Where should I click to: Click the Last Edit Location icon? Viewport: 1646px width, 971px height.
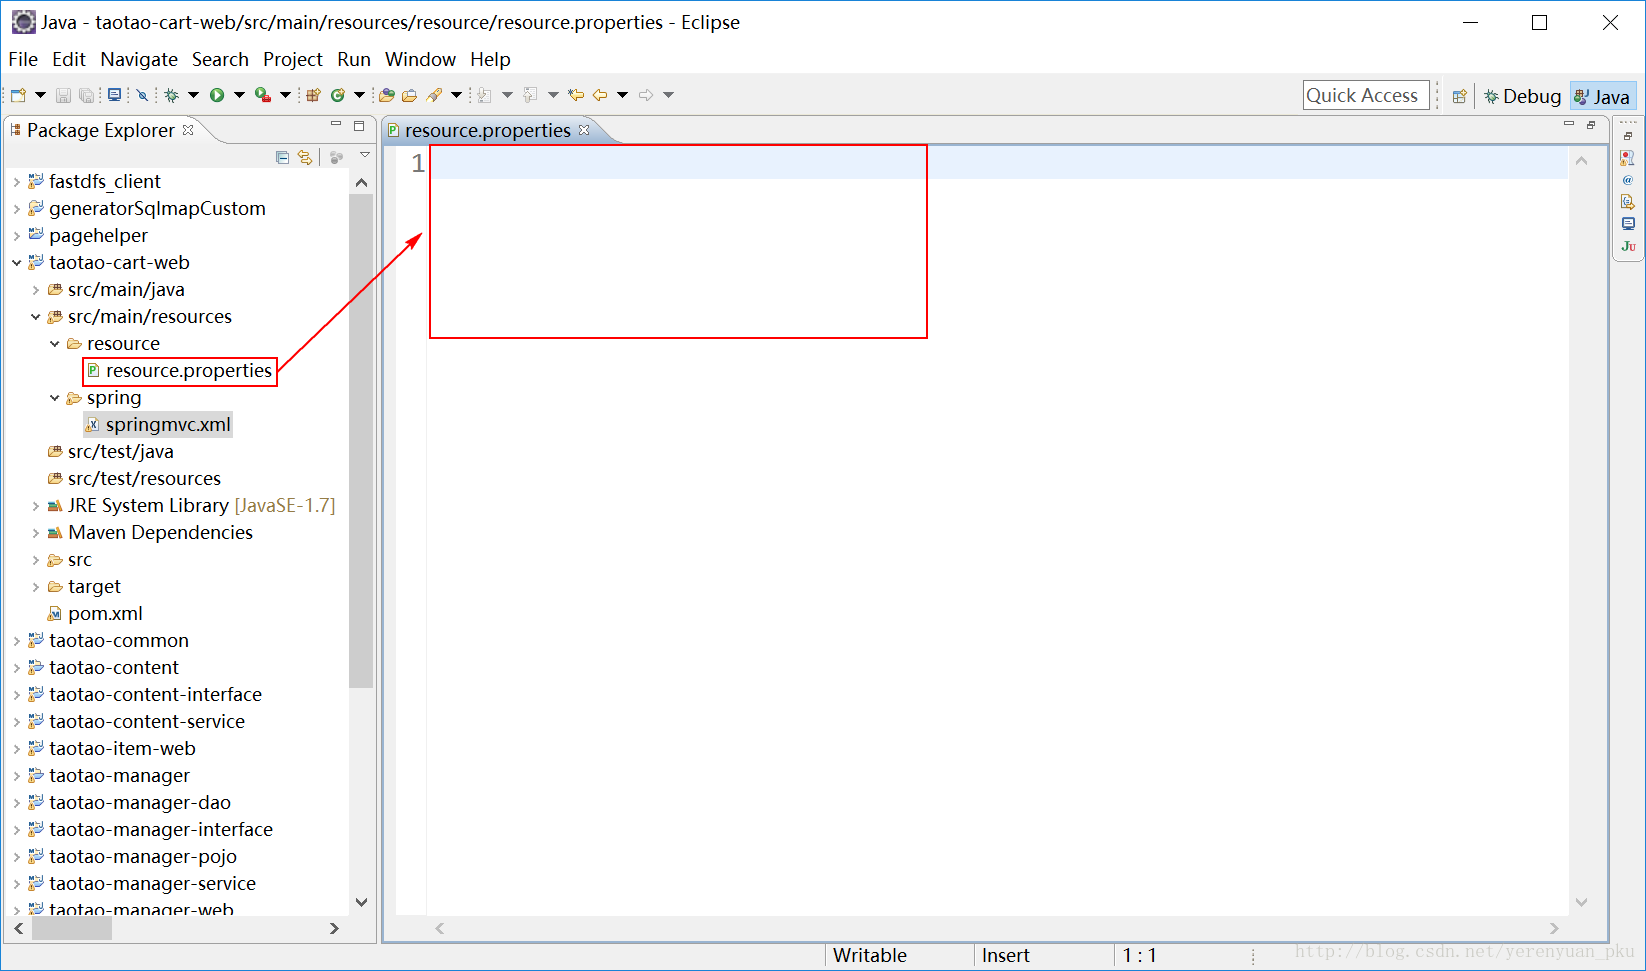click(x=576, y=95)
